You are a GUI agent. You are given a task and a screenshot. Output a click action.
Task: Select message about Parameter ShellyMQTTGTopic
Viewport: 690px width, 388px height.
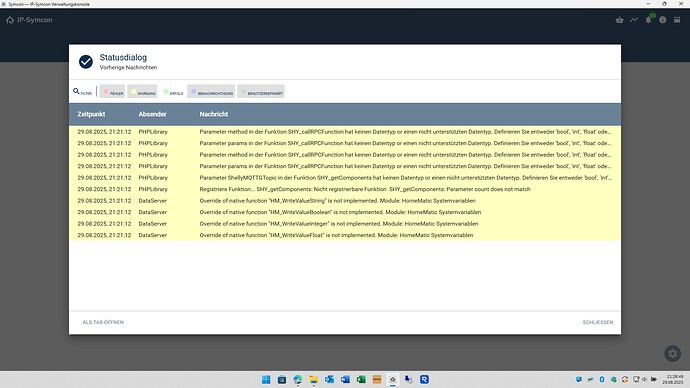pos(345,178)
